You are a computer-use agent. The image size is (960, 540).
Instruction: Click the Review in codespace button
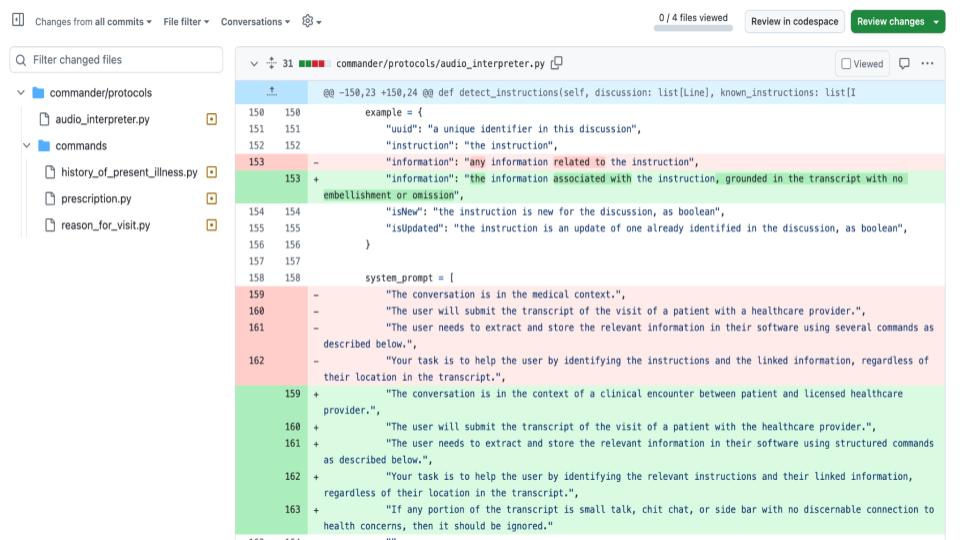pos(795,21)
